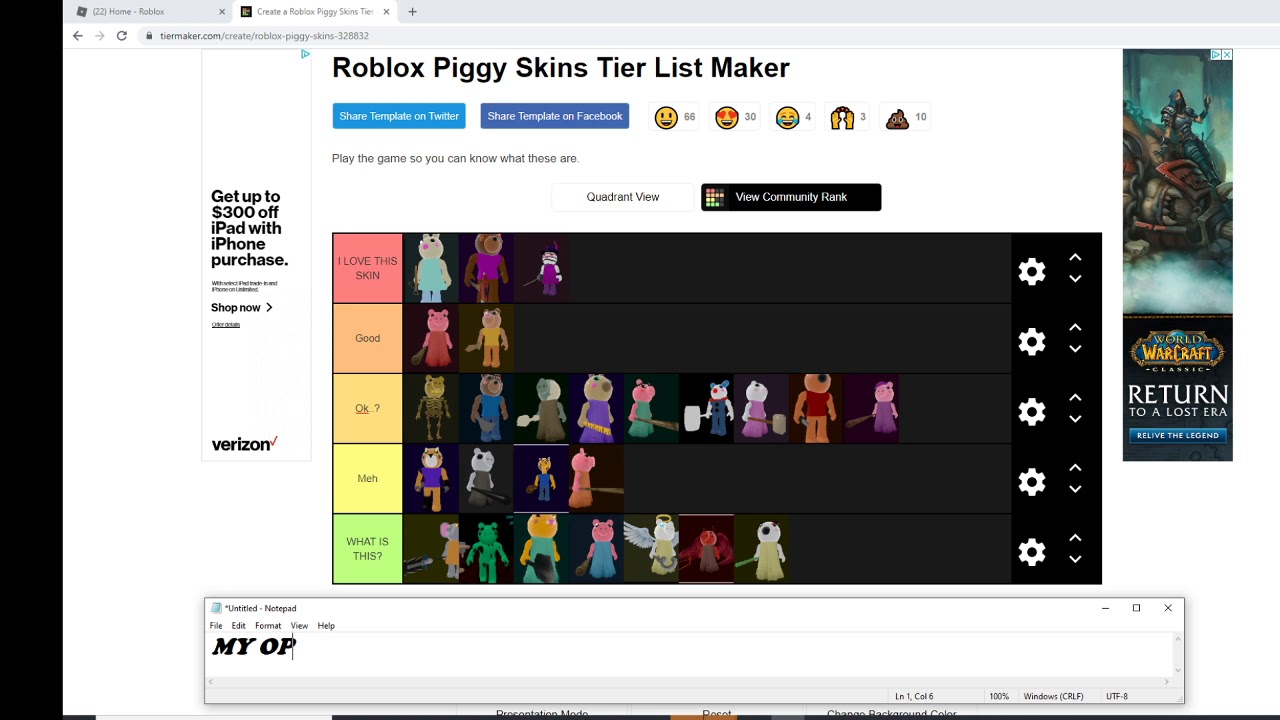The image size is (1280, 720).
Task: Open Notepad File menu
Action: point(216,626)
